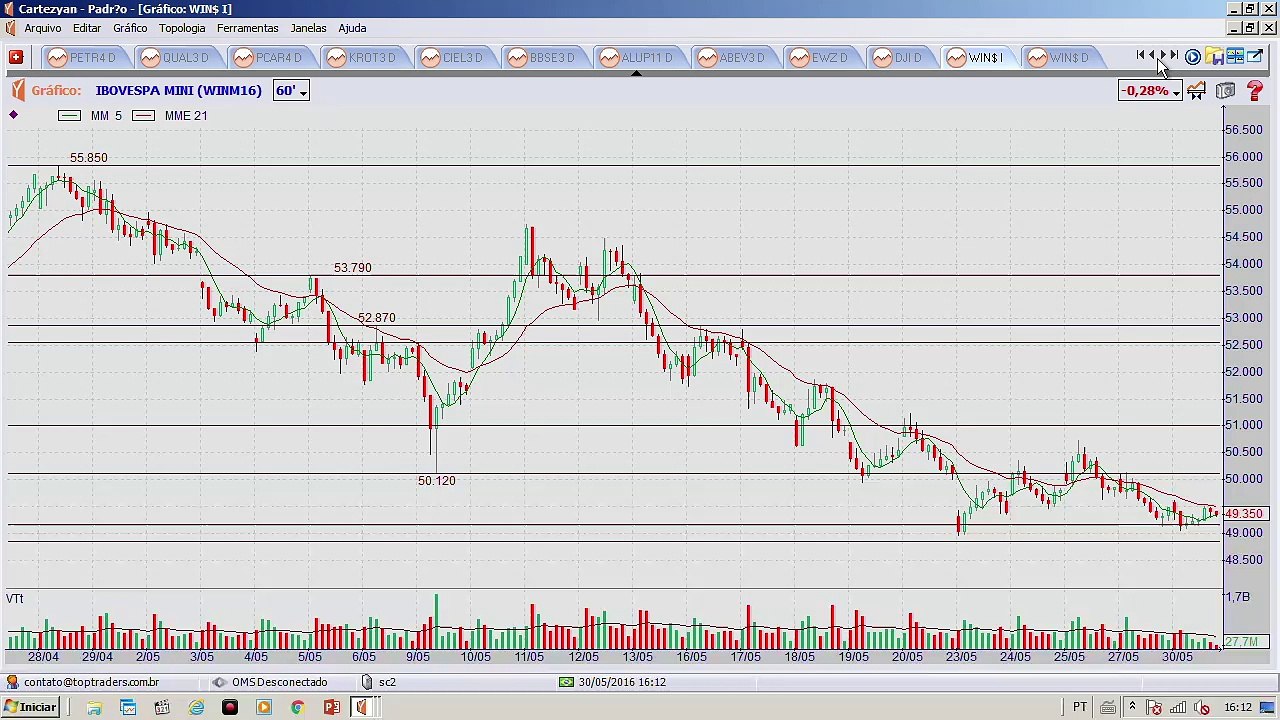Select the DJI D chart tab
This screenshot has width=1280, height=720.
pyautogui.click(x=897, y=58)
